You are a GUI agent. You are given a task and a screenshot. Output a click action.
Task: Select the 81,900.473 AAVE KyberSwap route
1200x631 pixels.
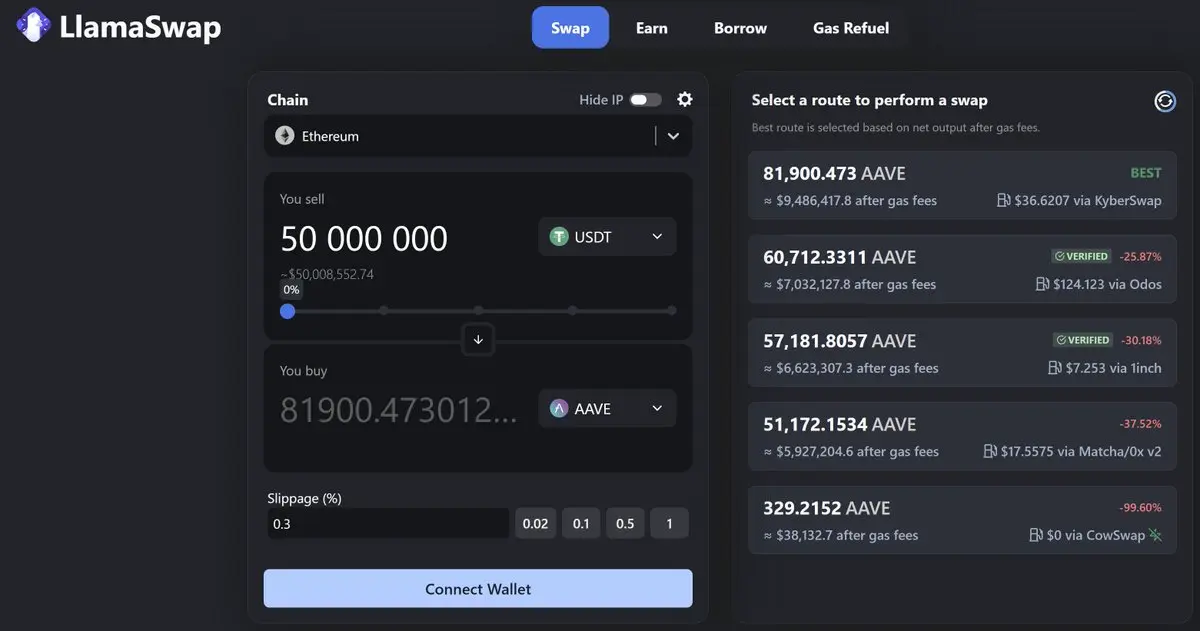click(x=962, y=186)
